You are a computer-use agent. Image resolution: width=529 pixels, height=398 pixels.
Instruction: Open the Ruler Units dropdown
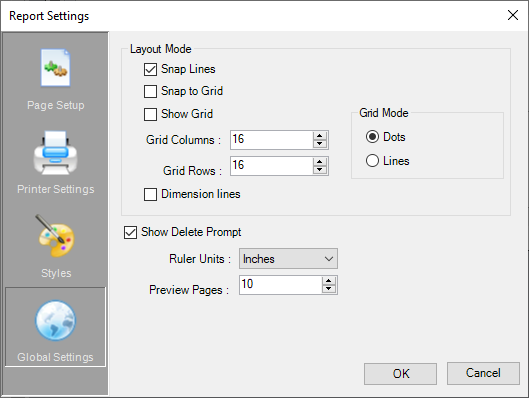288,259
